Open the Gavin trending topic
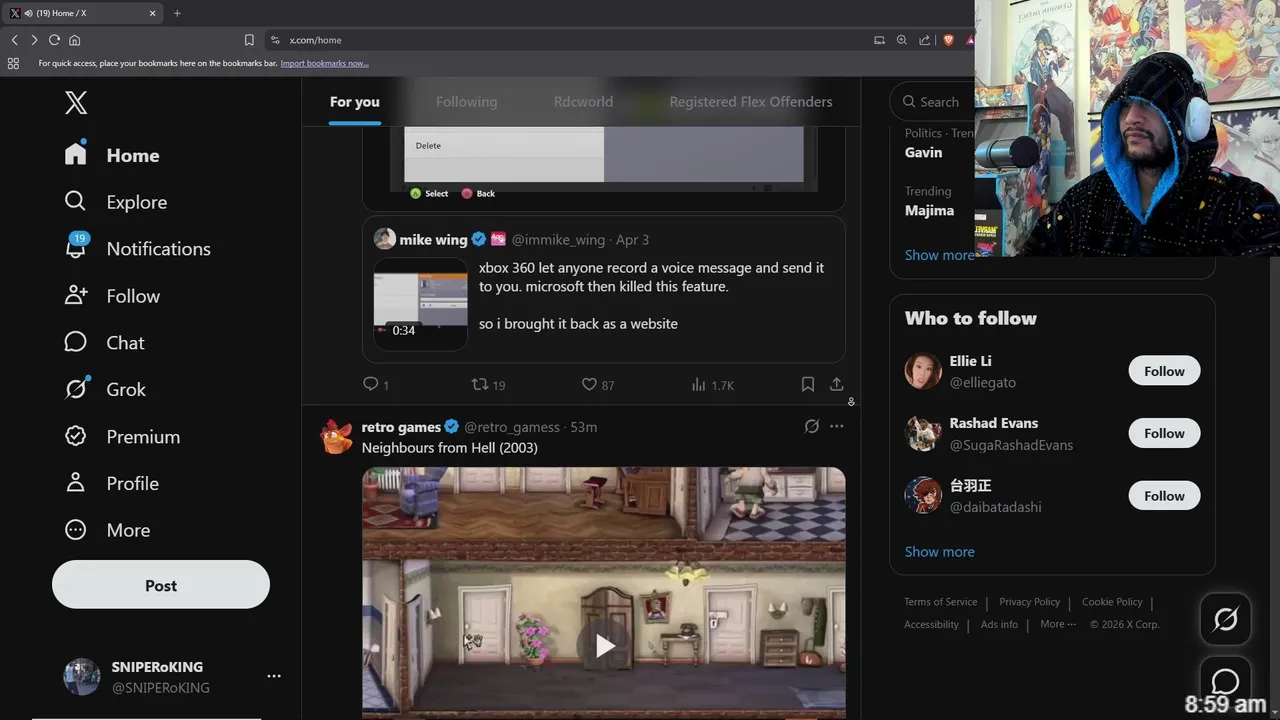This screenshot has height=720, width=1280. click(x=923, y=152)
